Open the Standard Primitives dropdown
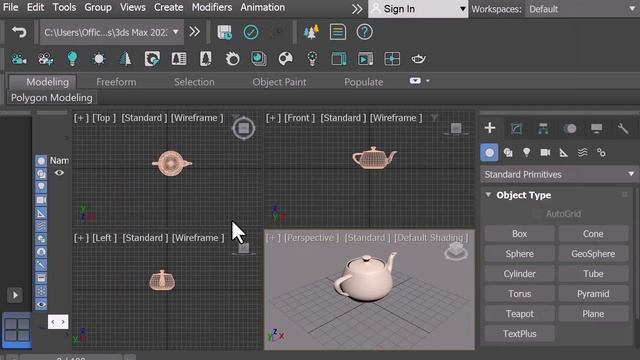640x360 pixels. 558,174
